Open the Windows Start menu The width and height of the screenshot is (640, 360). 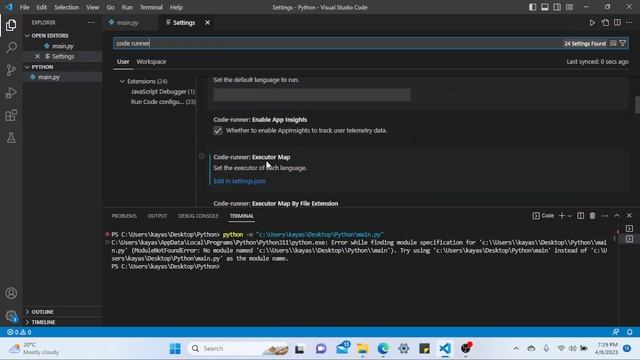click(x=175, y=349)
